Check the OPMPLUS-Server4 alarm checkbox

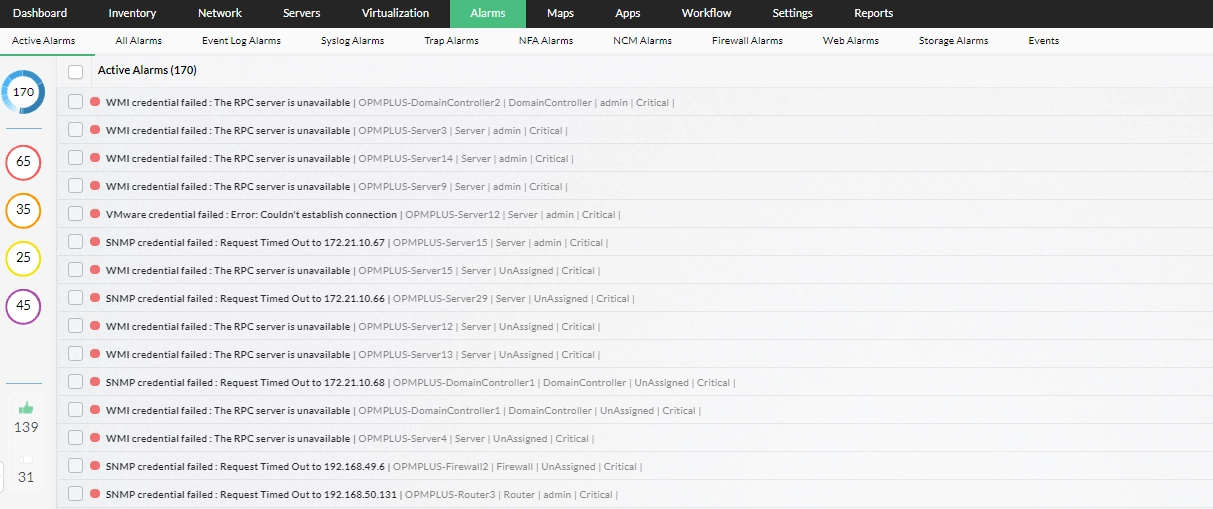tap(75, 438)
